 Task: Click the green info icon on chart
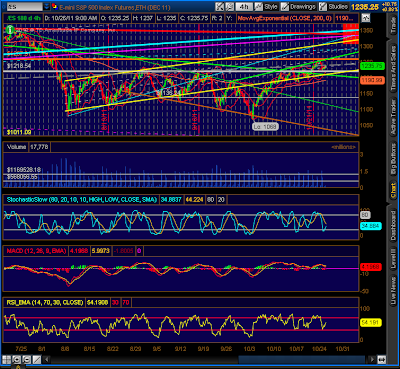[x=10, y=29]
